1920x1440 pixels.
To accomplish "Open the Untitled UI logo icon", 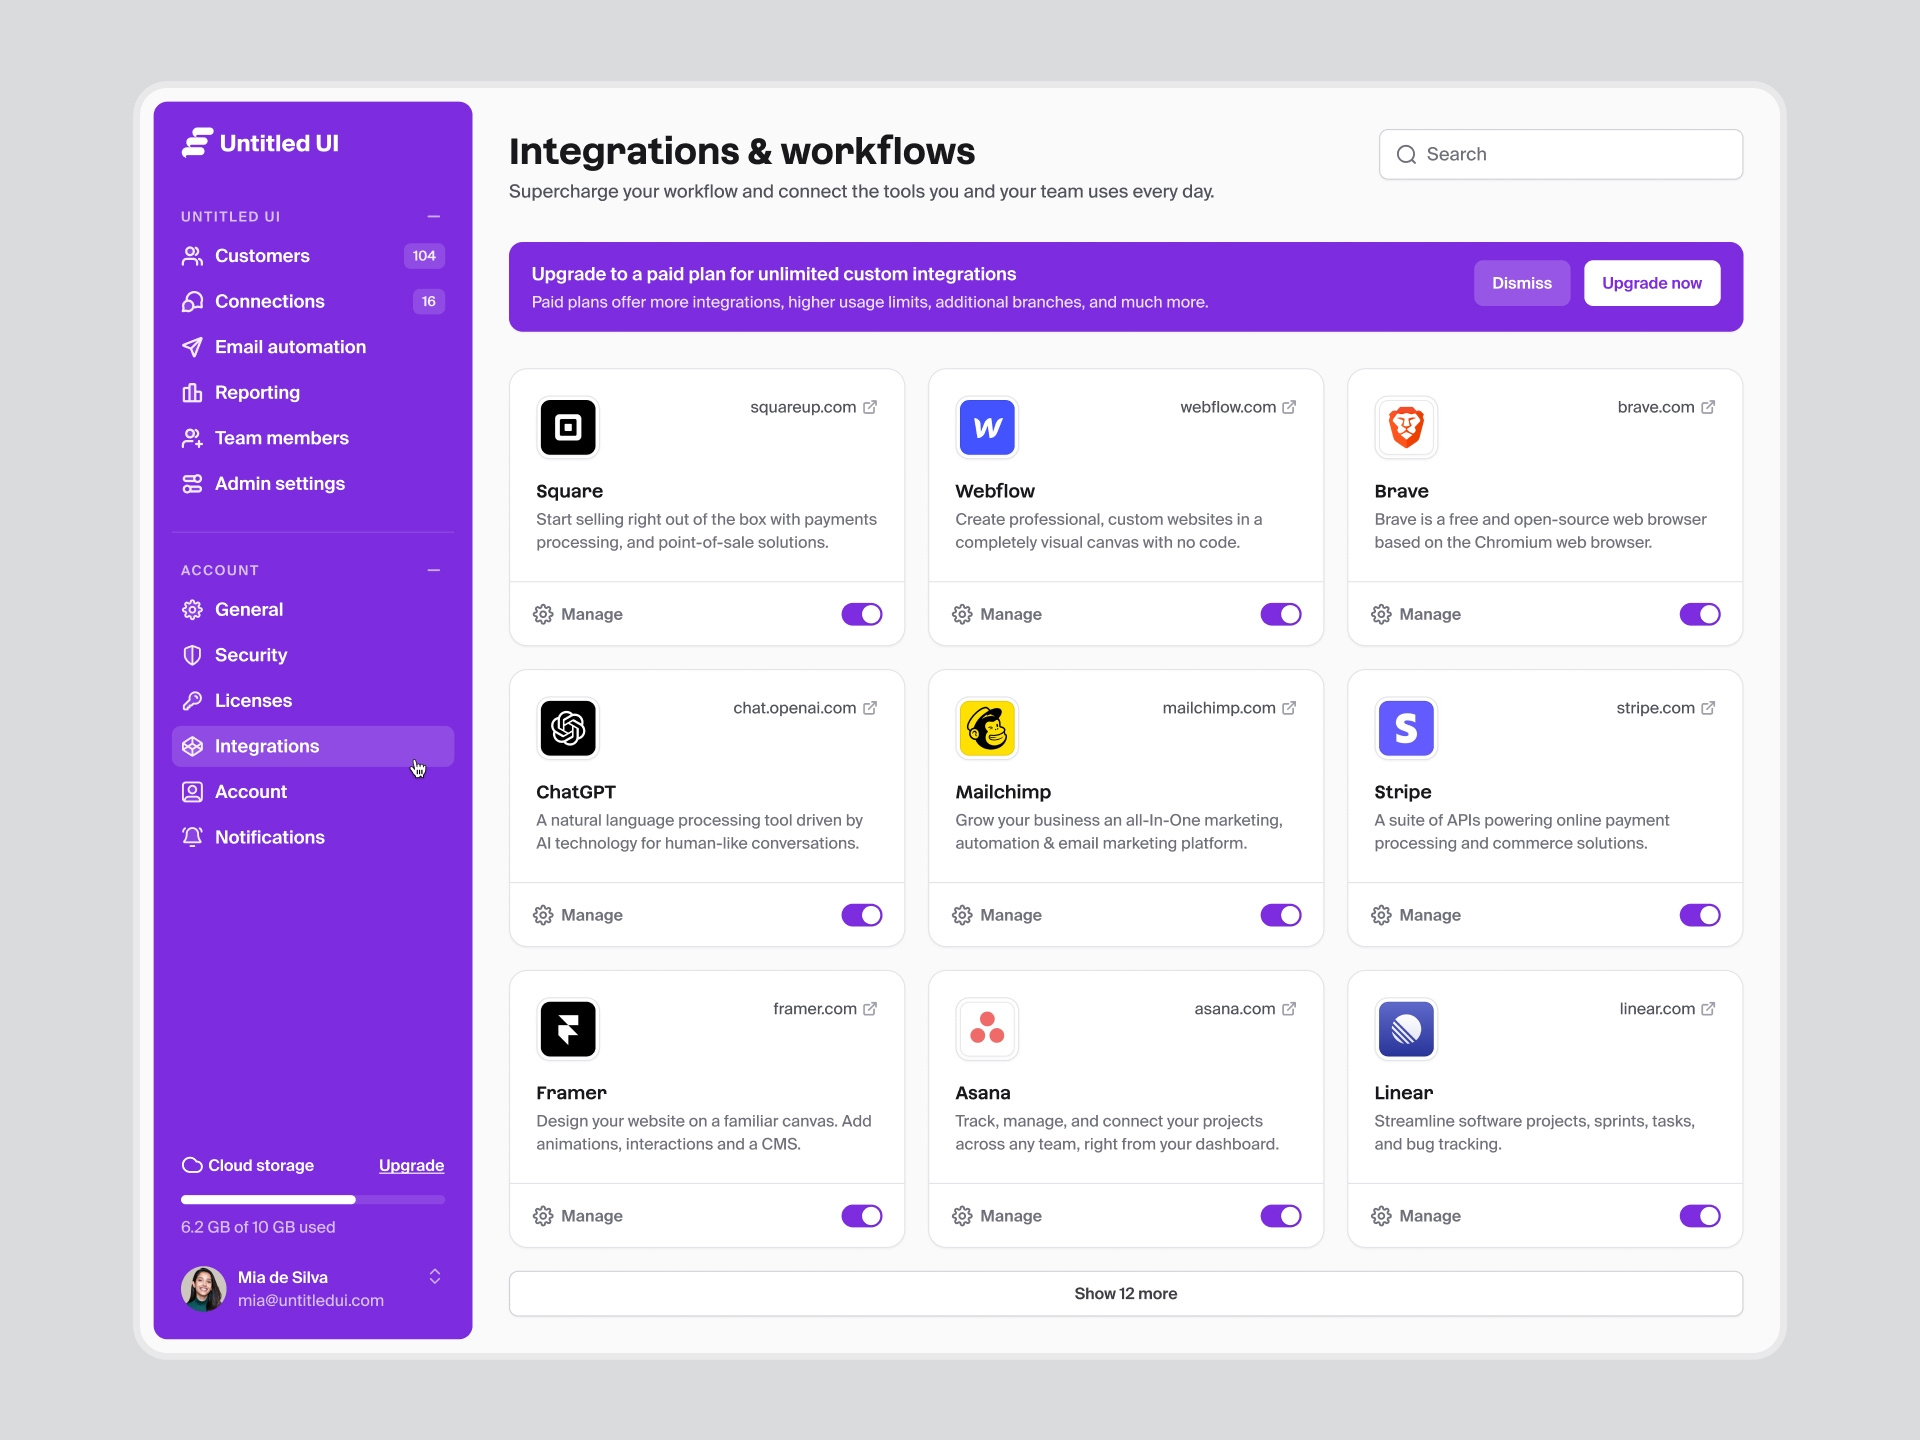I will pyautogui.click(x=194, y=142).
